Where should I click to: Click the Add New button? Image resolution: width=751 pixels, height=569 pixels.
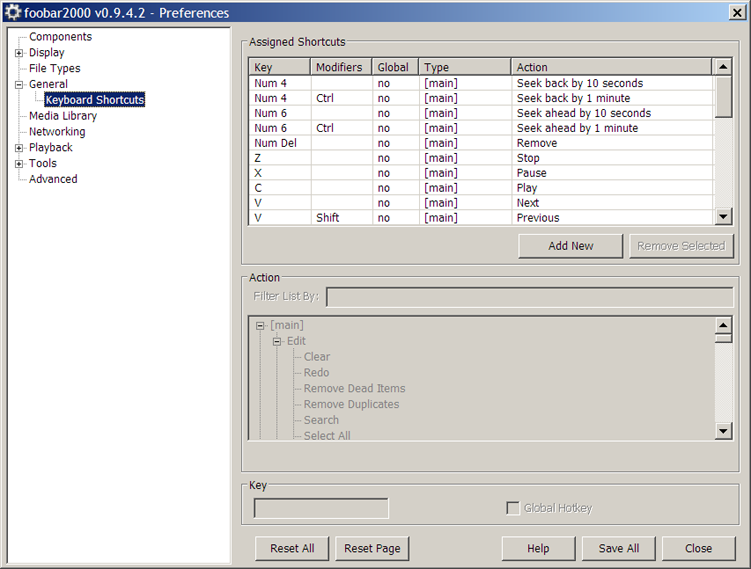pos(570,246)
